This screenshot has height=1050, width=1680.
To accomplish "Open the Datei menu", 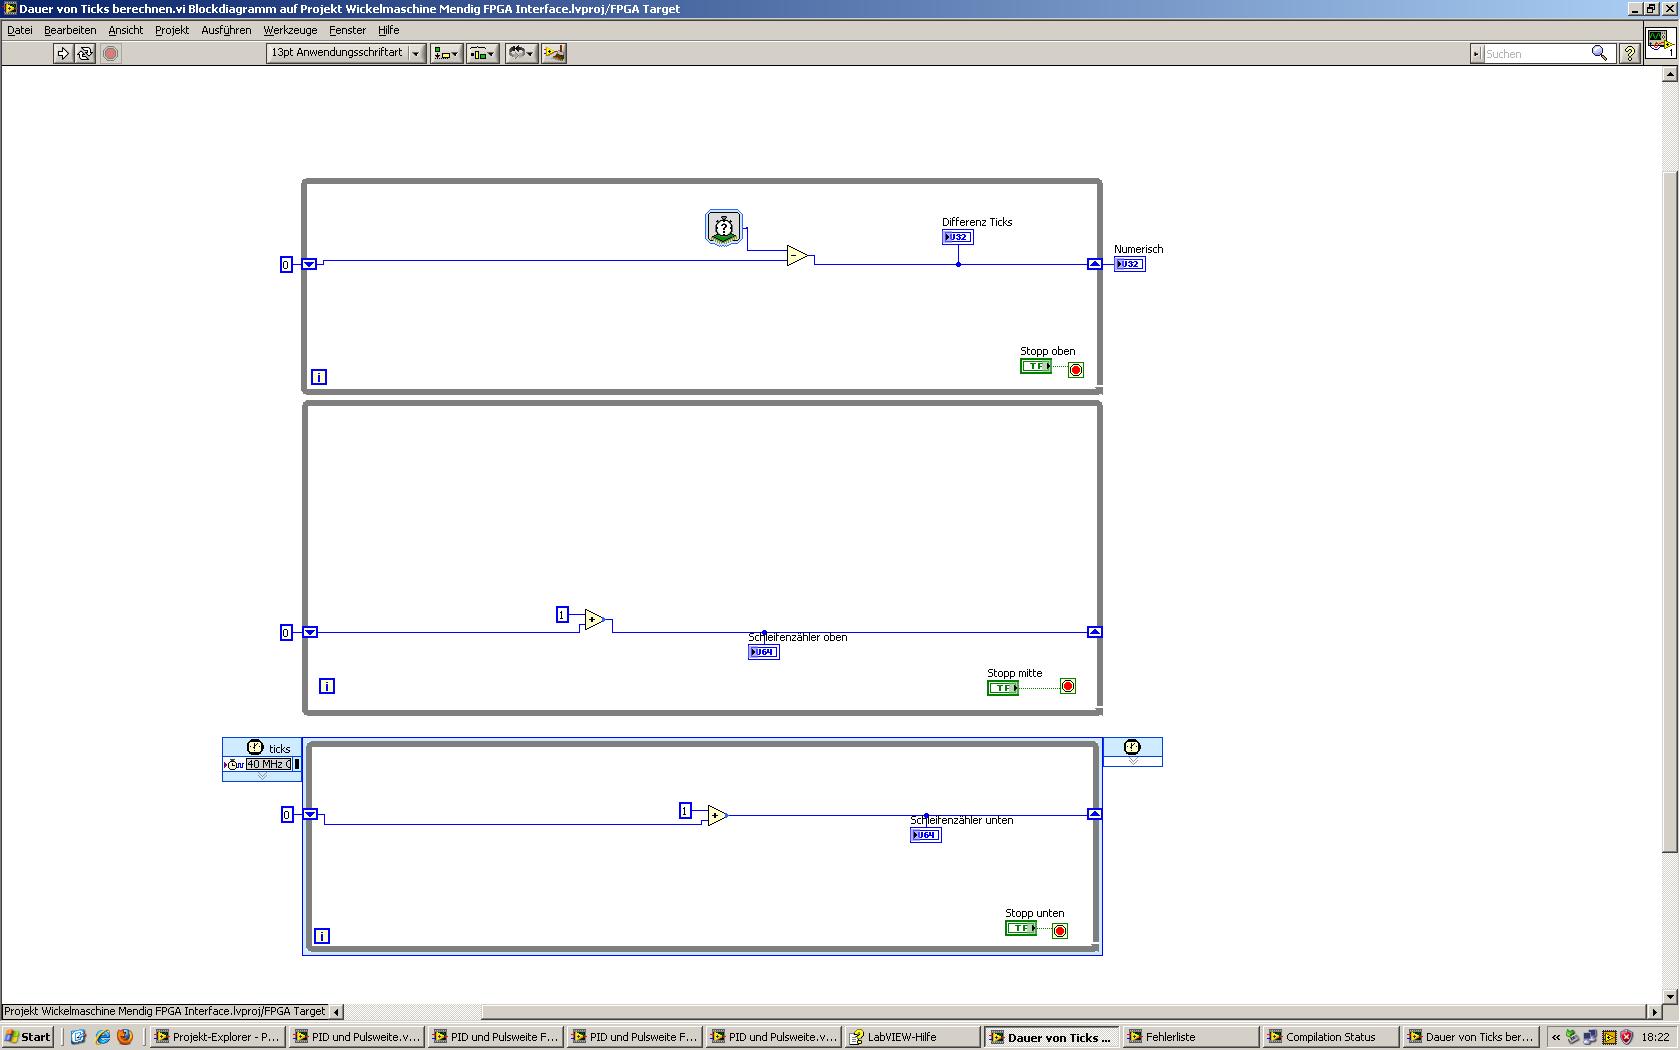I will (x=20, y=30).
